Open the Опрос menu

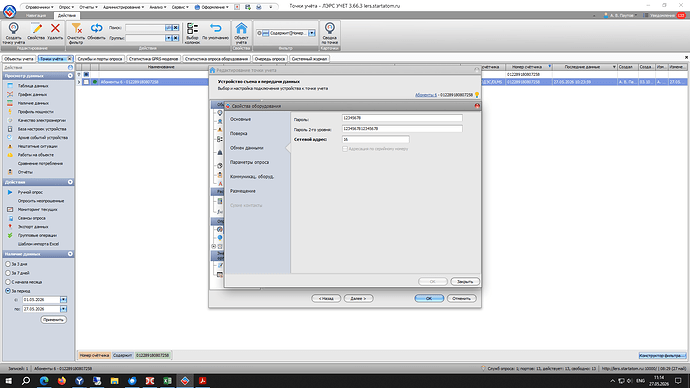(66, 7)
